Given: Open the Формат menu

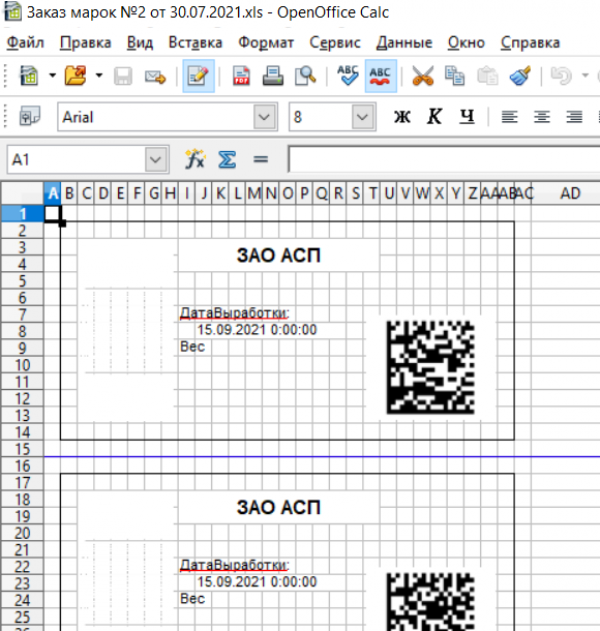Looking at the screenshot, I should pyautogui.click(x=266, y=43).
